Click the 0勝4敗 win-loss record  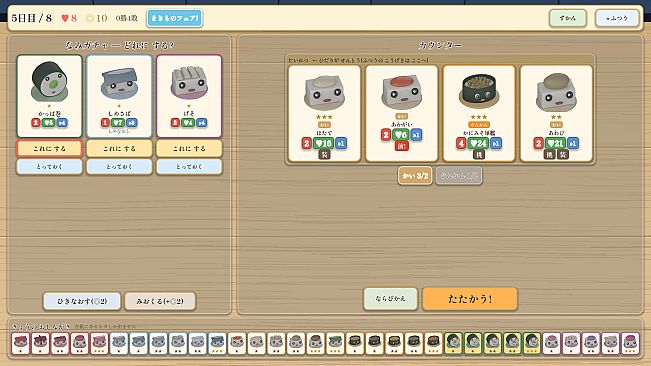click(127, 18)
